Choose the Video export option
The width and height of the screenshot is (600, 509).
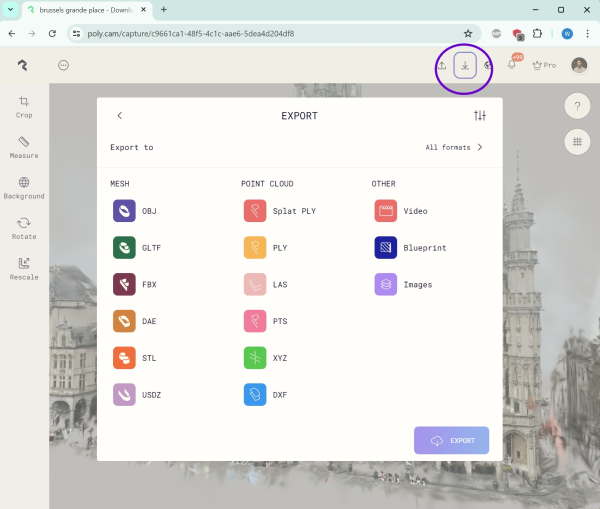(x=386, y=211)
